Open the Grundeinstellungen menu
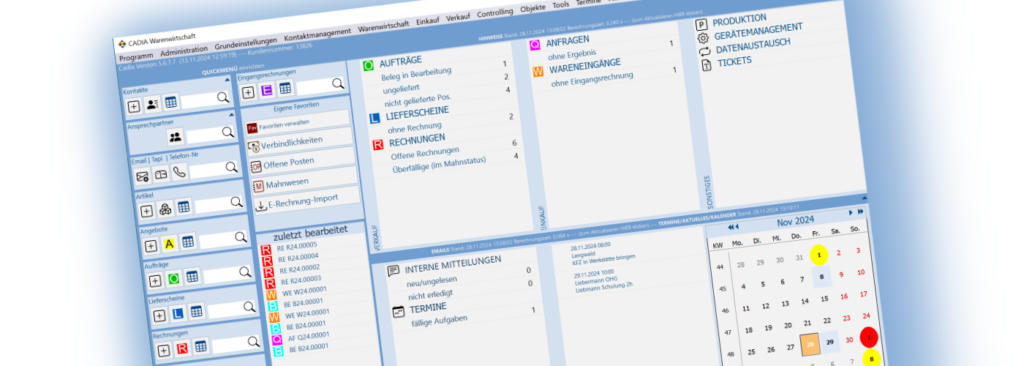Viewport: 1024px width, 366px height. pos(245,44)
